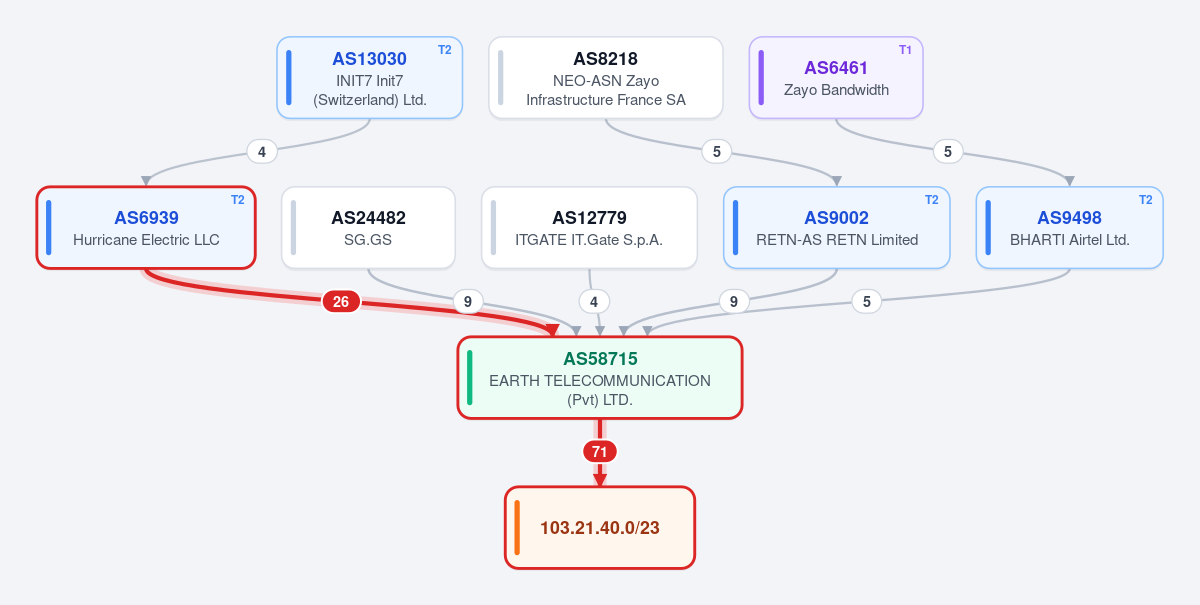Select the AS9498 BHARTI Airtel node

pyautogui.click(x=1069, y=228)
